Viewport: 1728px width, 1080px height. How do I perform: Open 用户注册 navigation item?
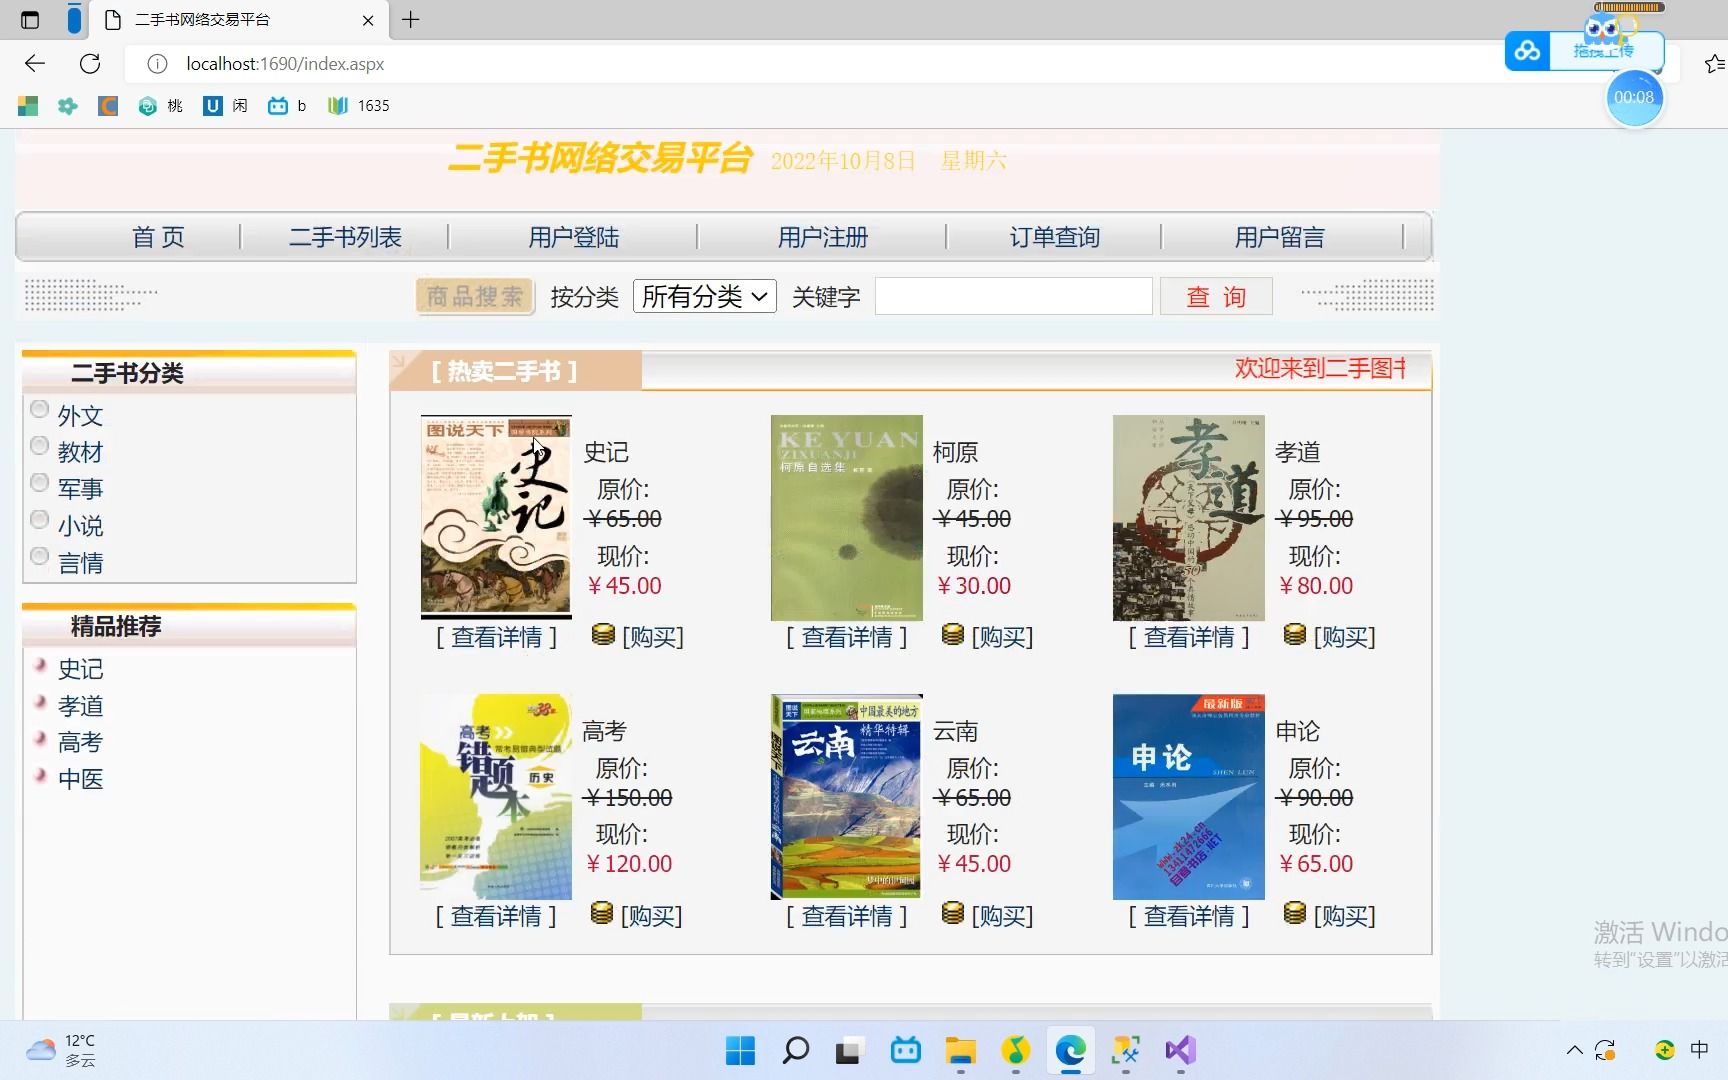[823, 237]
